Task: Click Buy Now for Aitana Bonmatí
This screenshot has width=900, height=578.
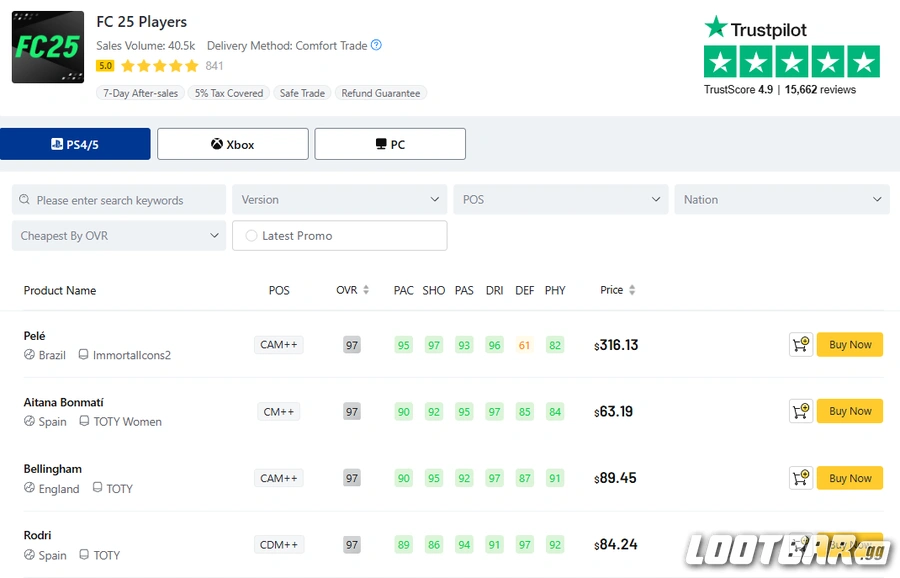Action: pyautogui.click(x=850, y=412)
